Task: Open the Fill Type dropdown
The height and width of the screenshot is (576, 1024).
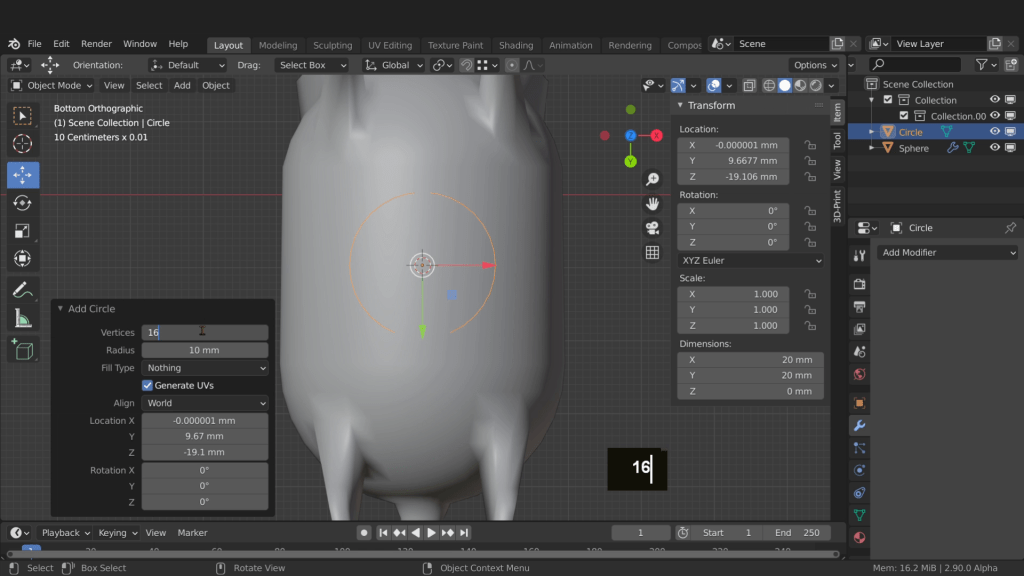Action: coord(205,368)
